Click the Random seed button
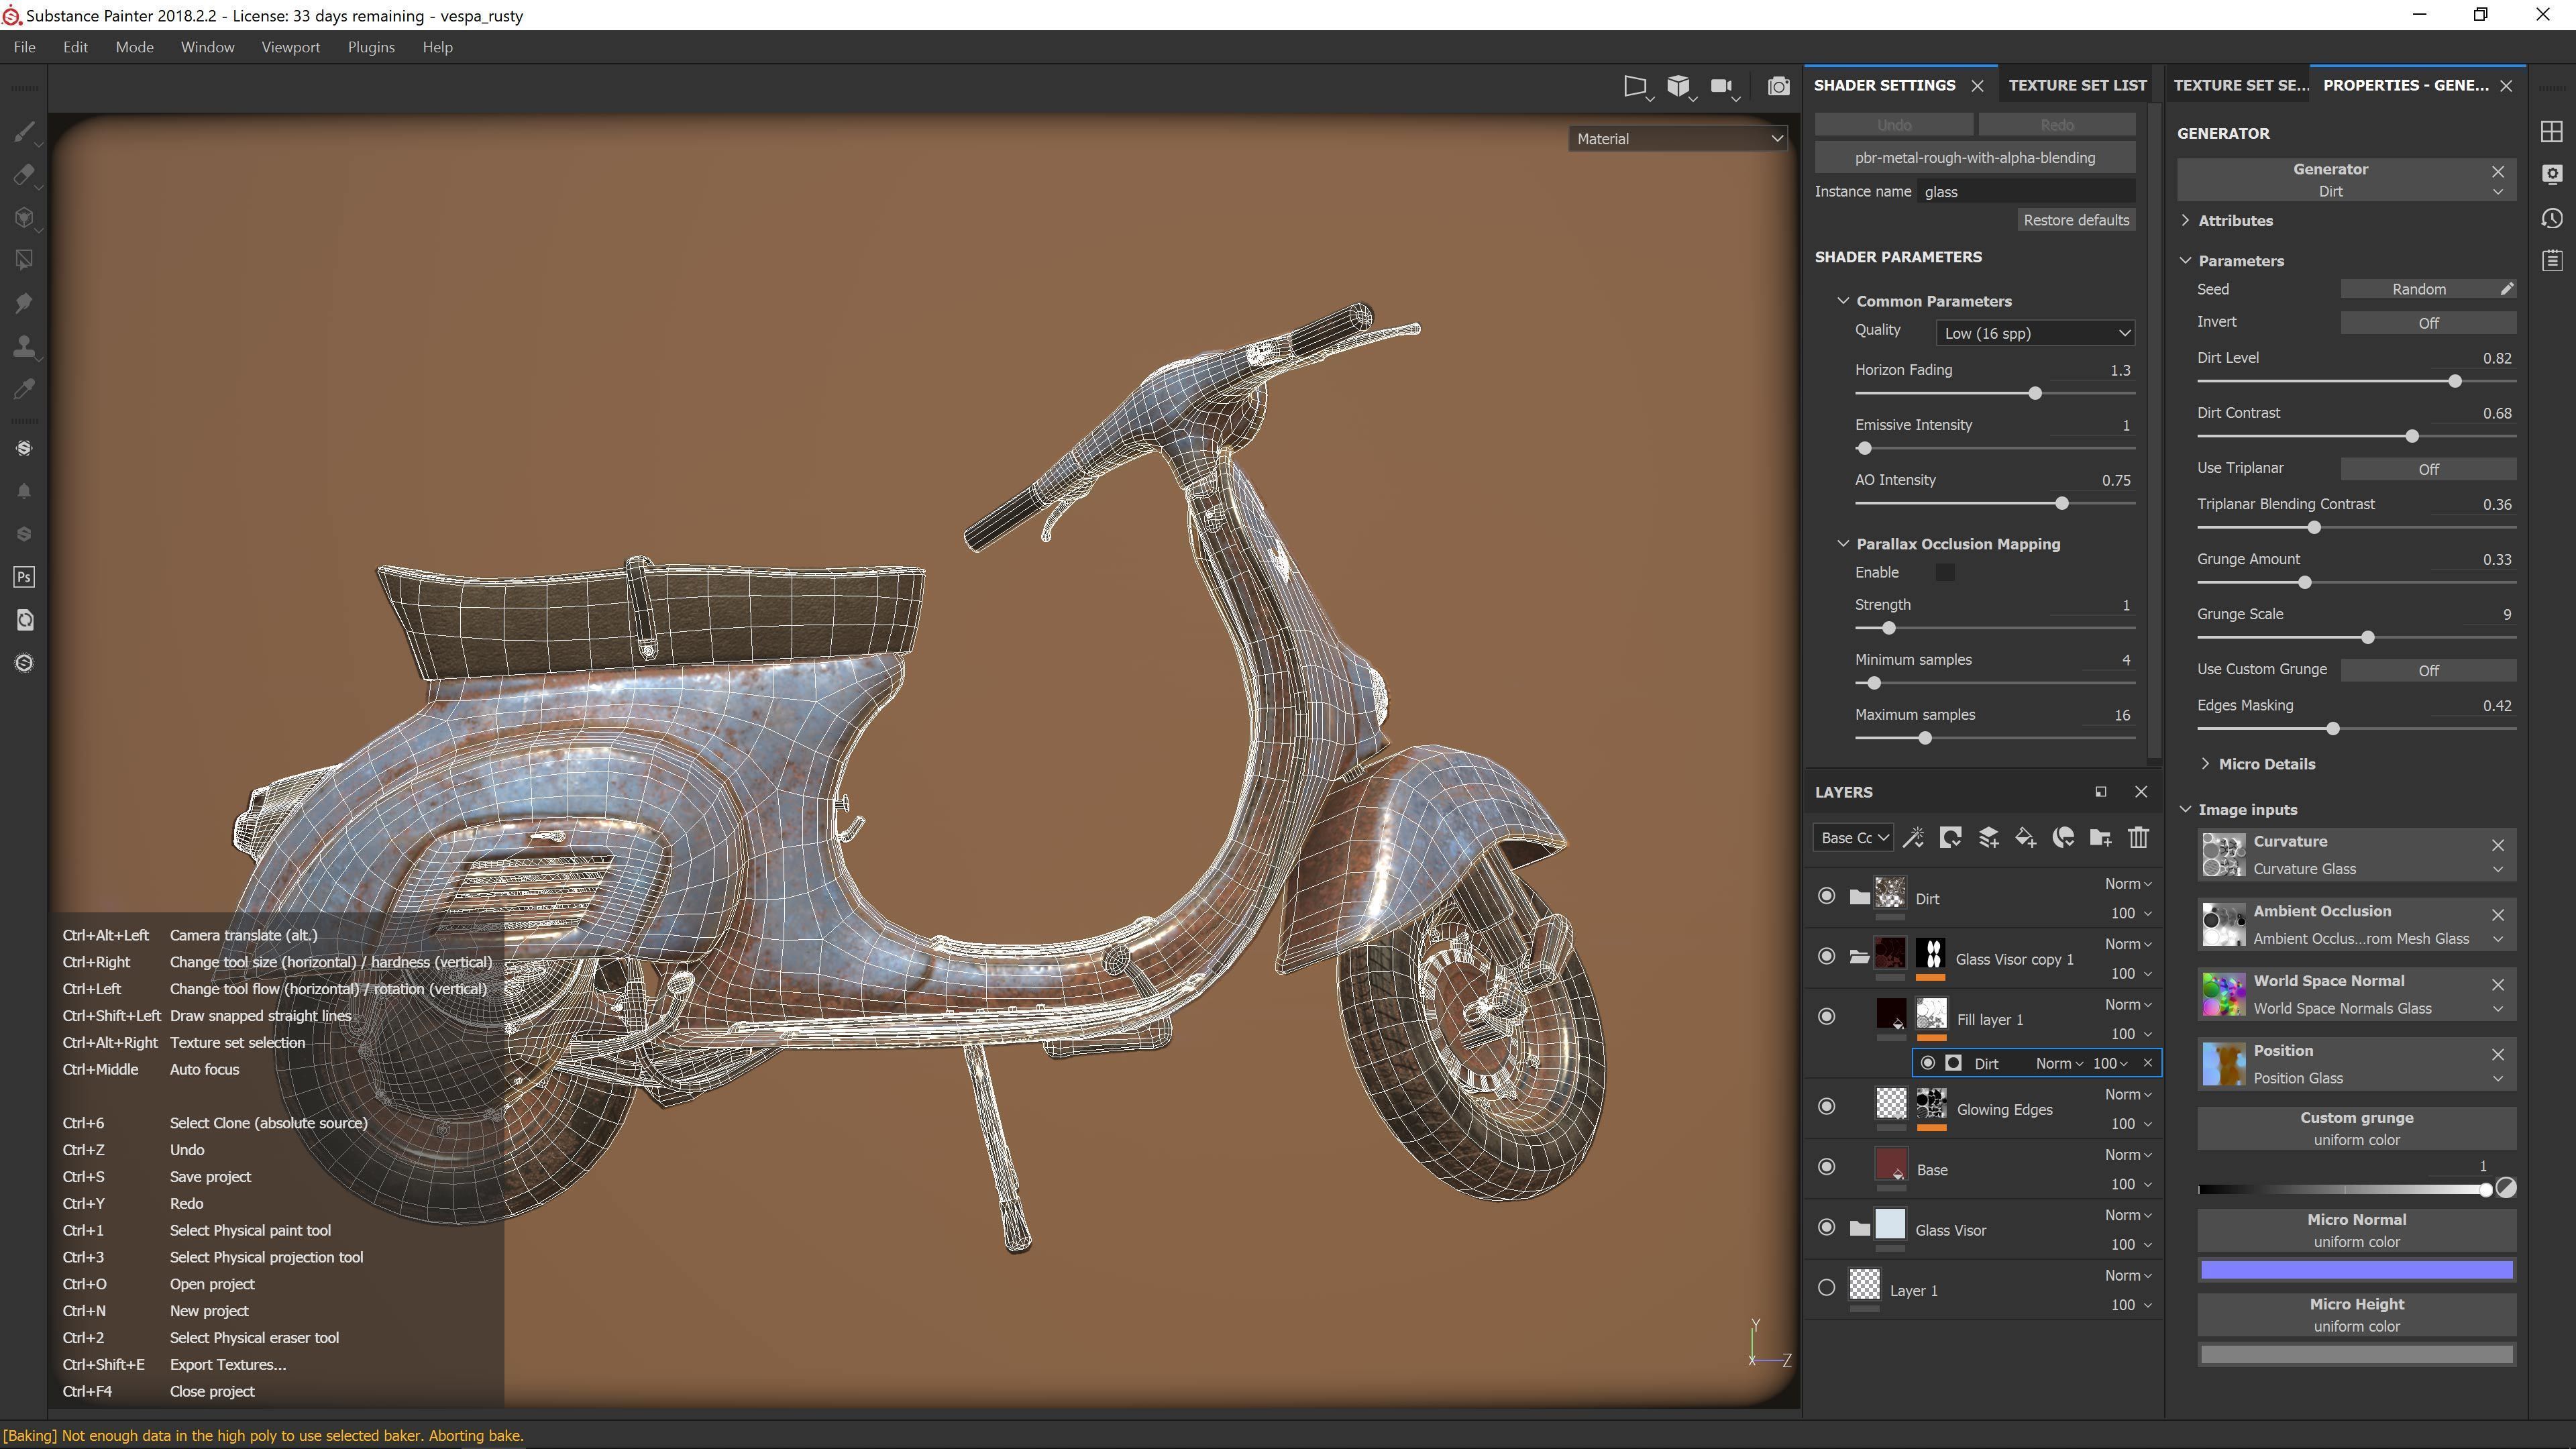The image size is (2576, 1449). click(x=2419, y=289)
